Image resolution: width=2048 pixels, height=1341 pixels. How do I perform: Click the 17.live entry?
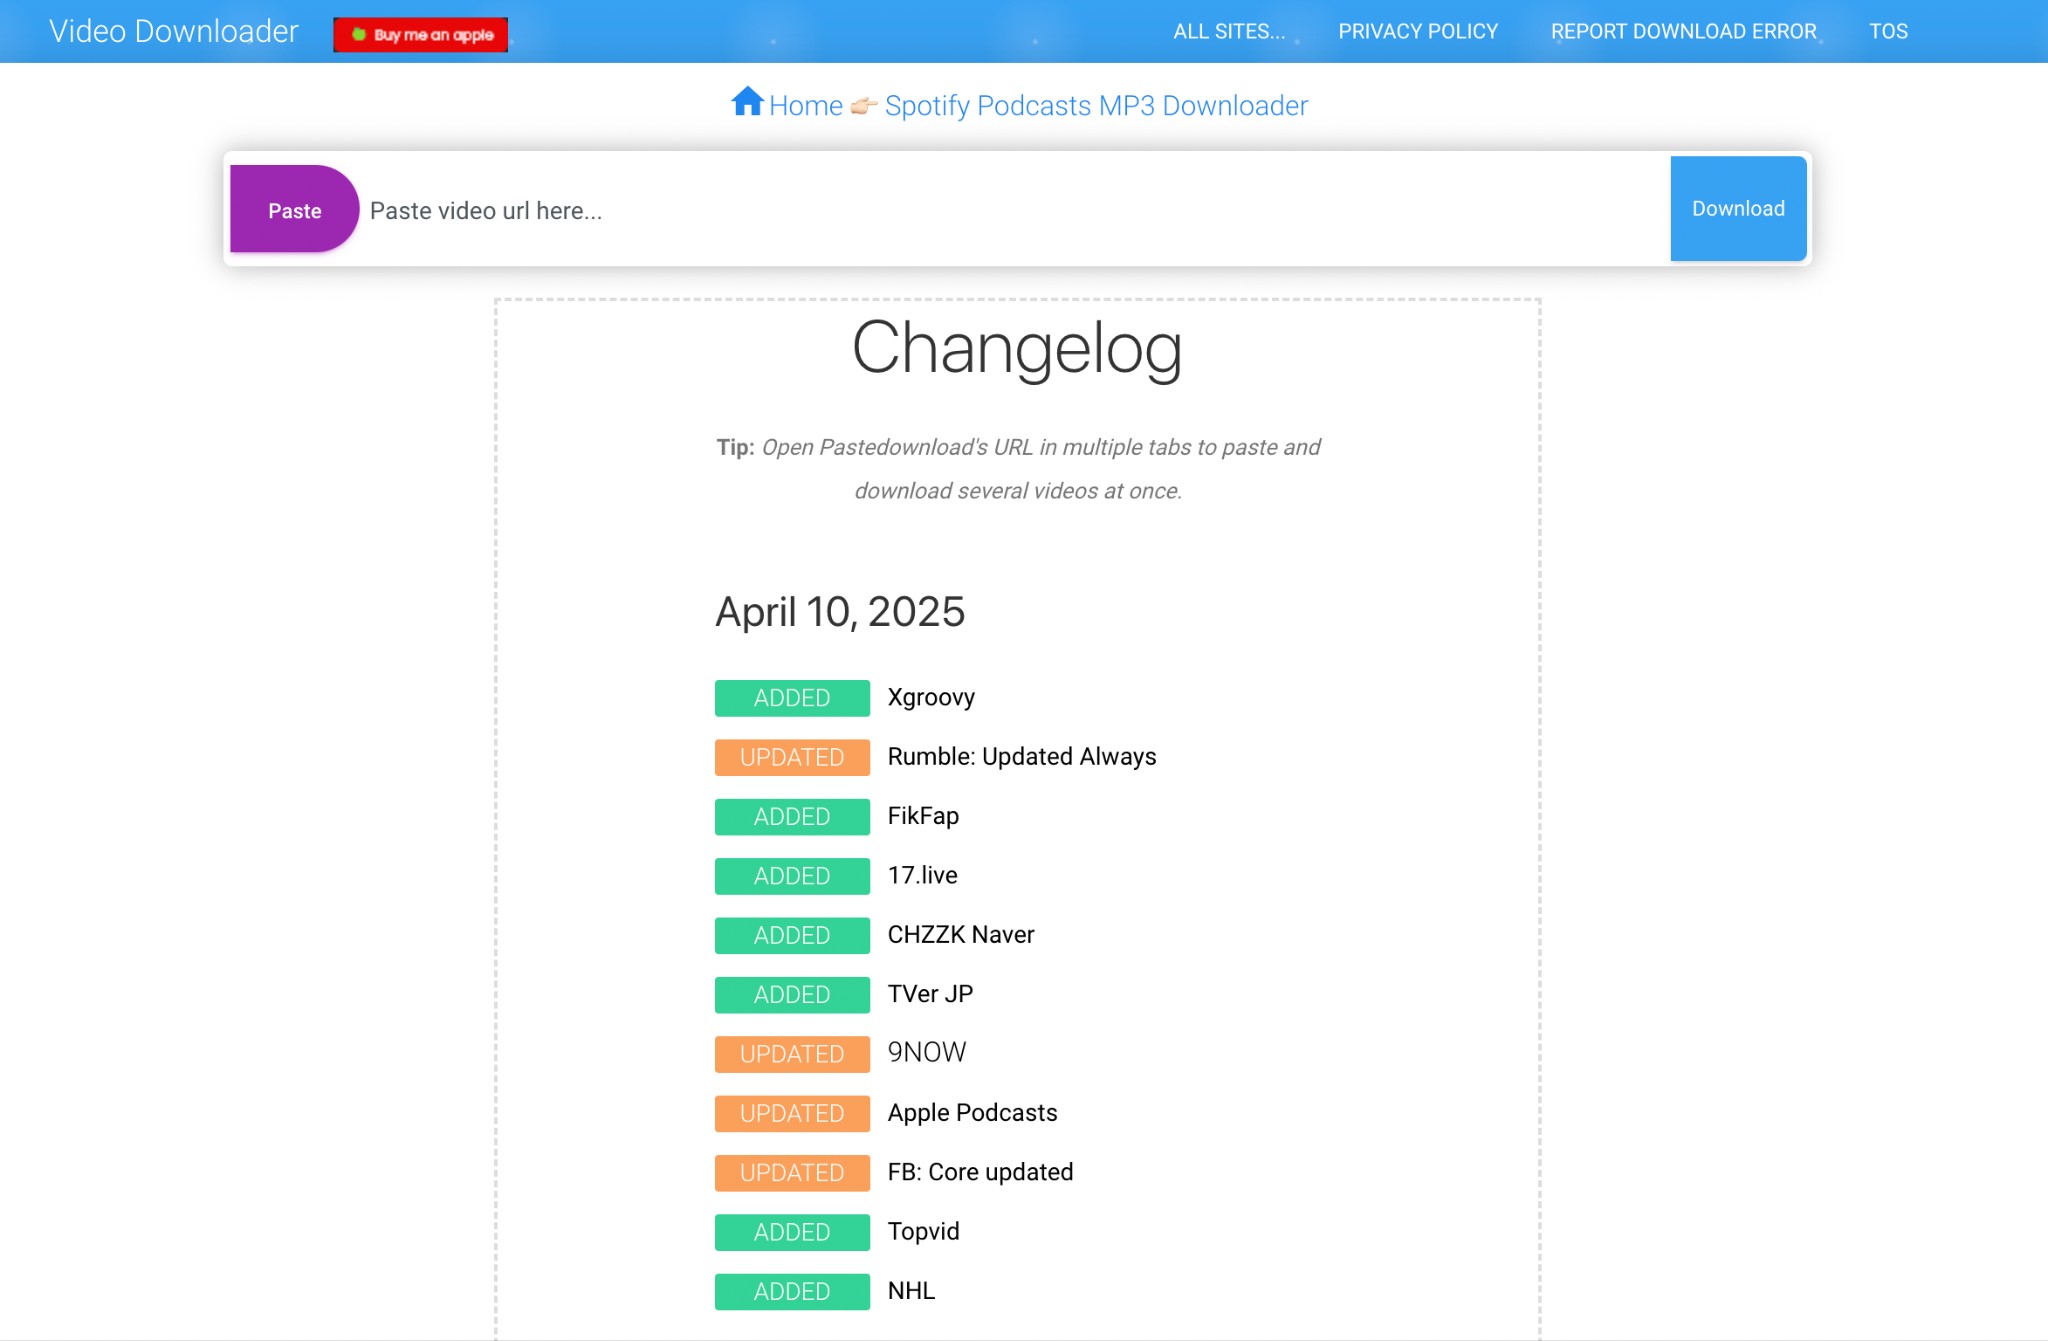(922, 875)
